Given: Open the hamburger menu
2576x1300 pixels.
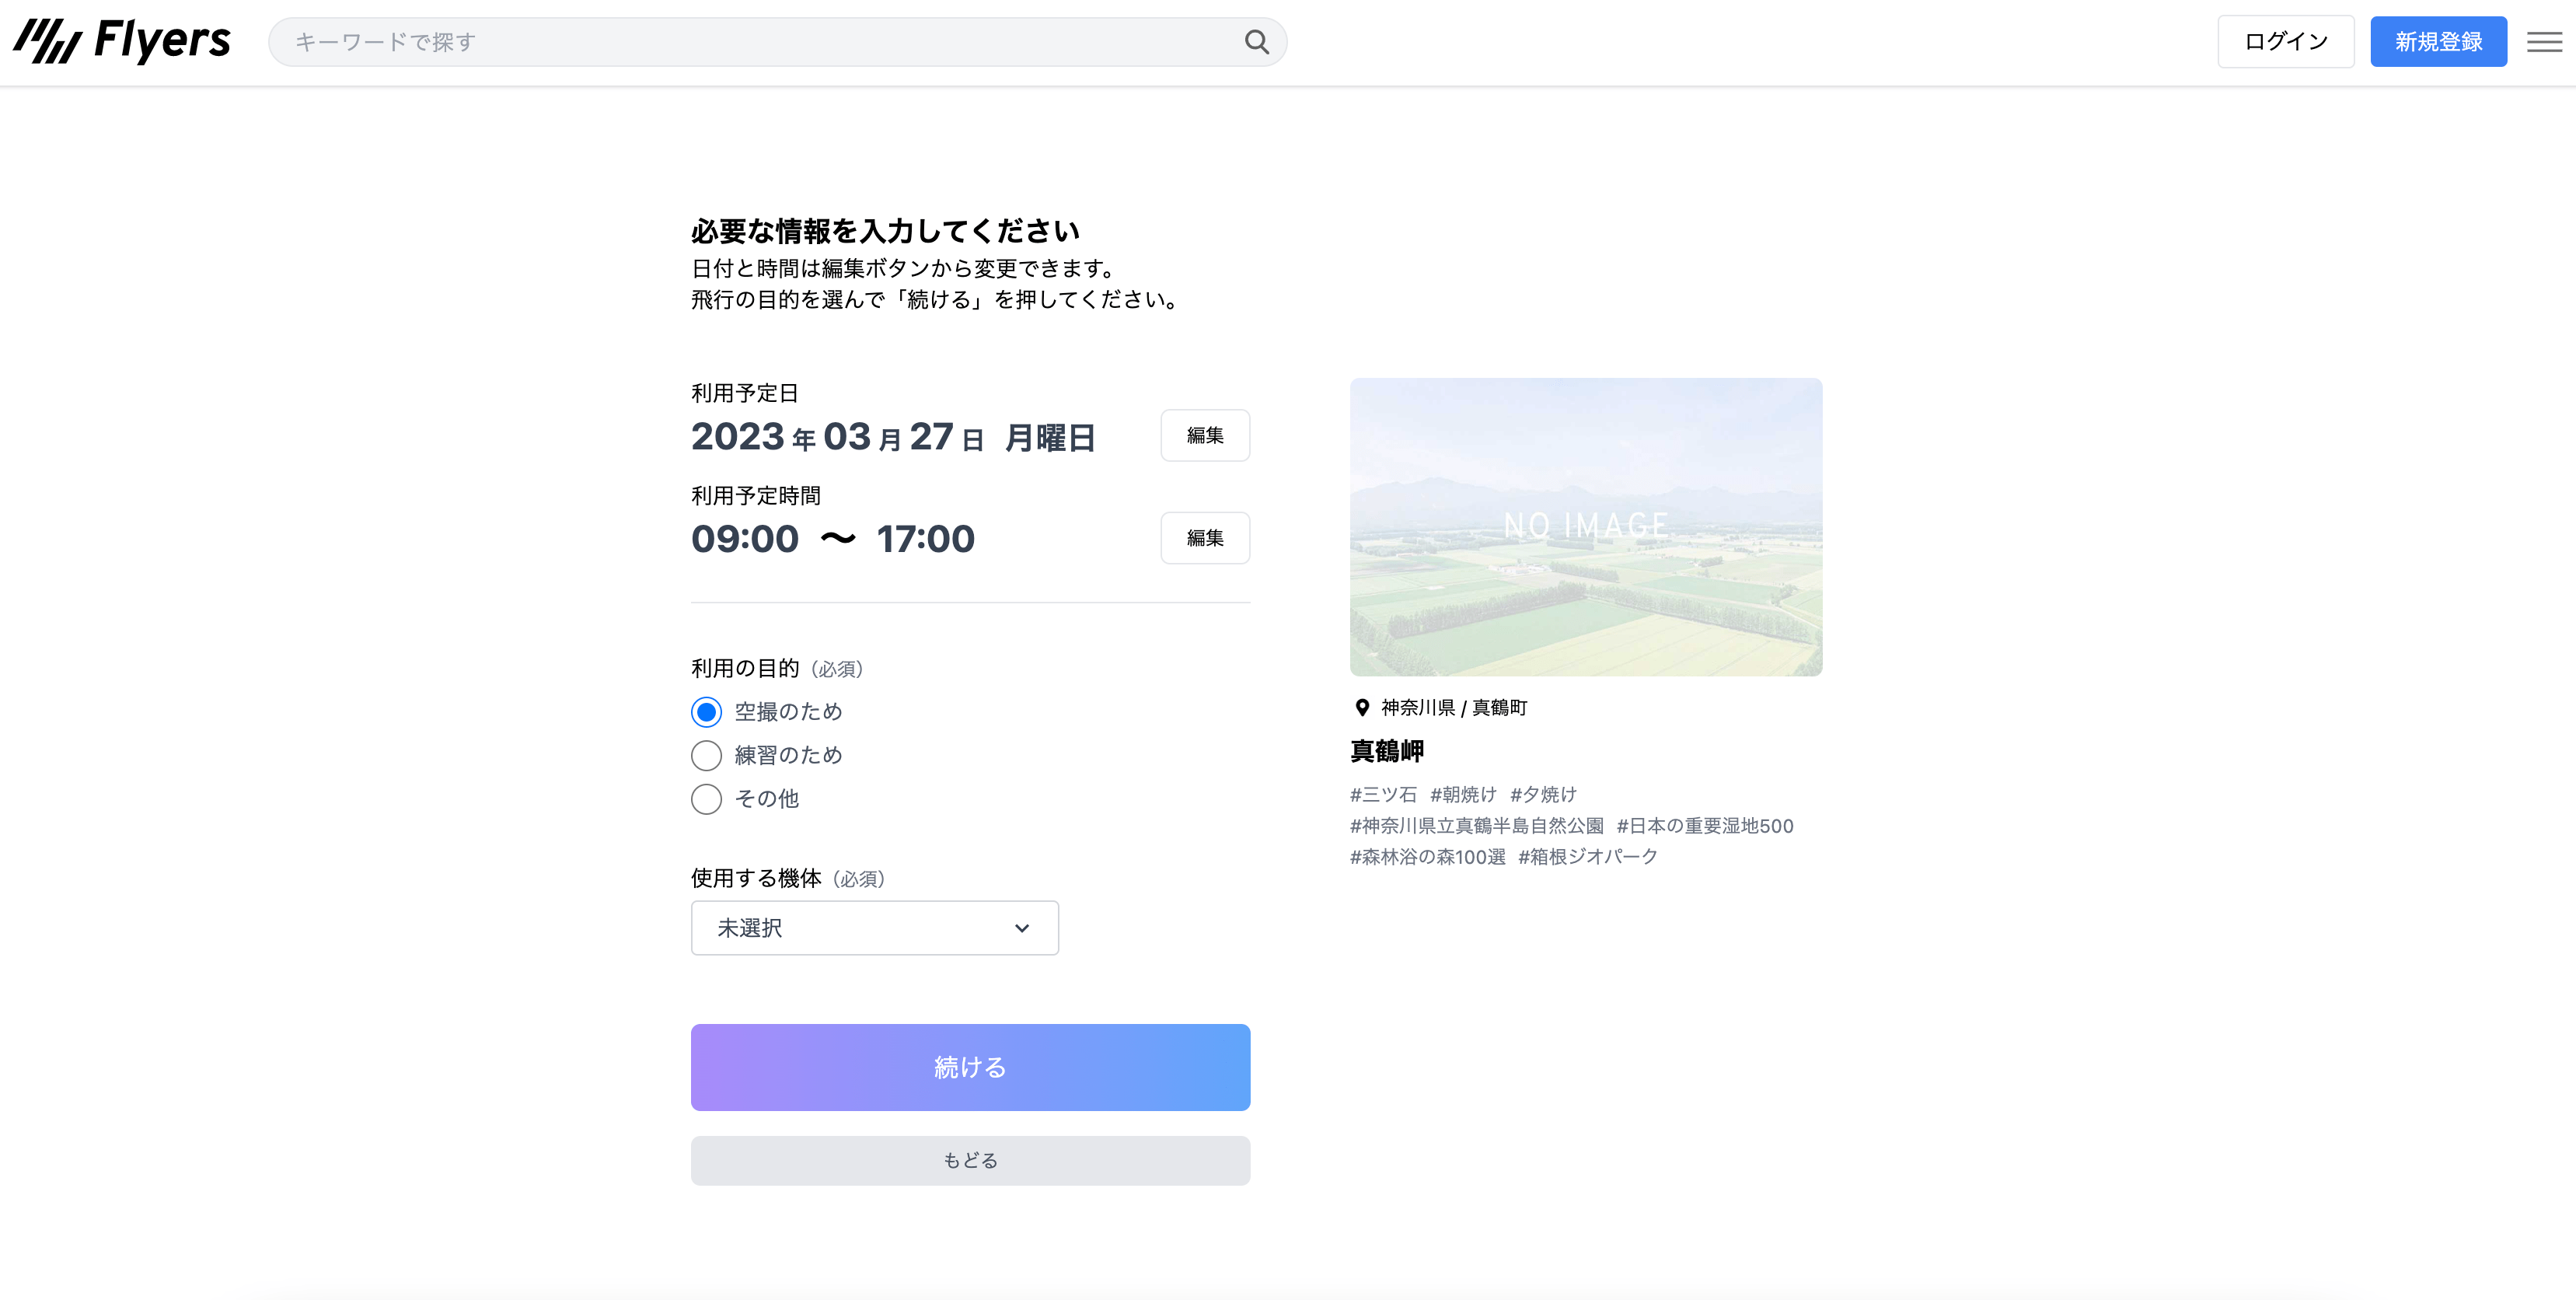Looking at the screenshot, I should 2543,42.
